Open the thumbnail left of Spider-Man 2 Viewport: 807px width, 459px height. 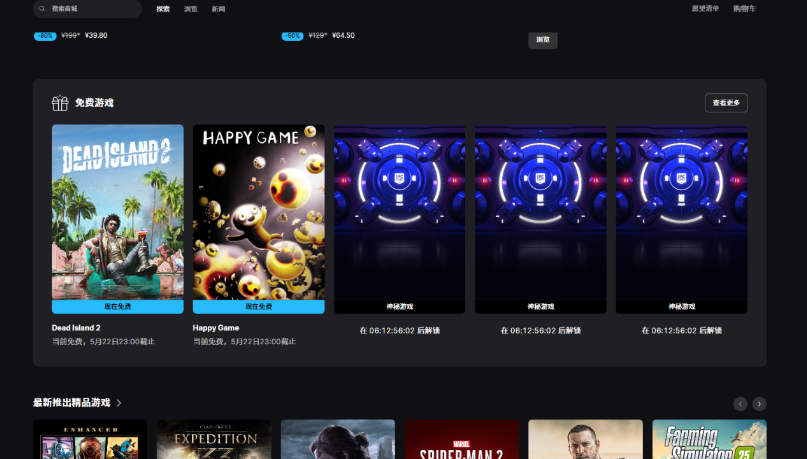point(338,439)
